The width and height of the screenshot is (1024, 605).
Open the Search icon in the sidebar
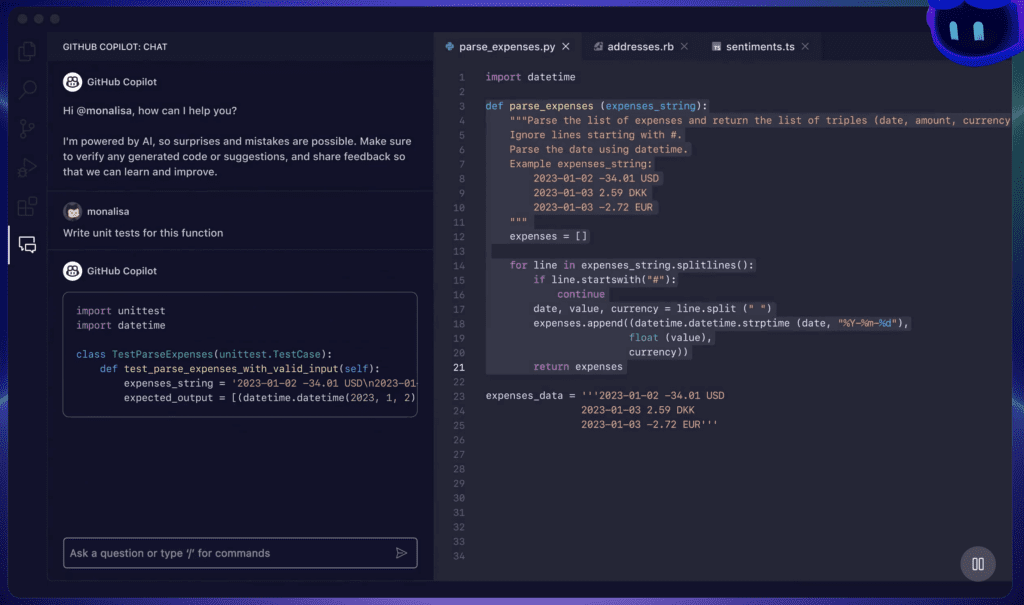click(27, 89)
